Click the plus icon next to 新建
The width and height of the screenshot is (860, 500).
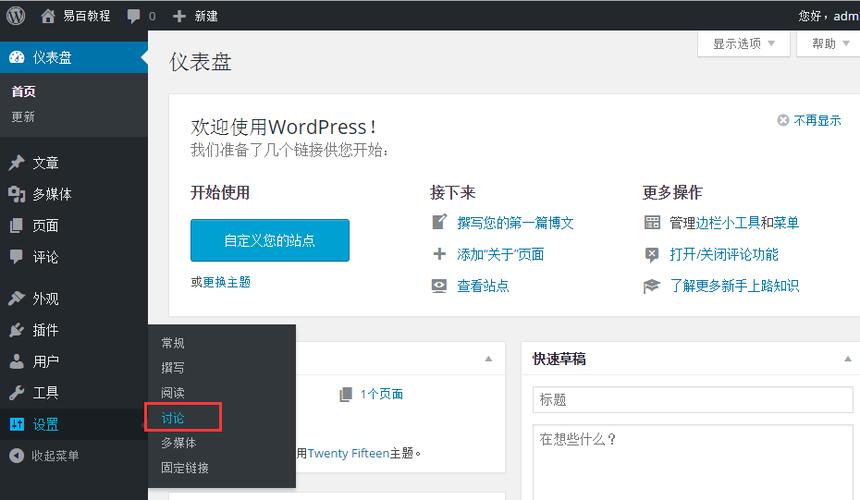coord(179,16)
